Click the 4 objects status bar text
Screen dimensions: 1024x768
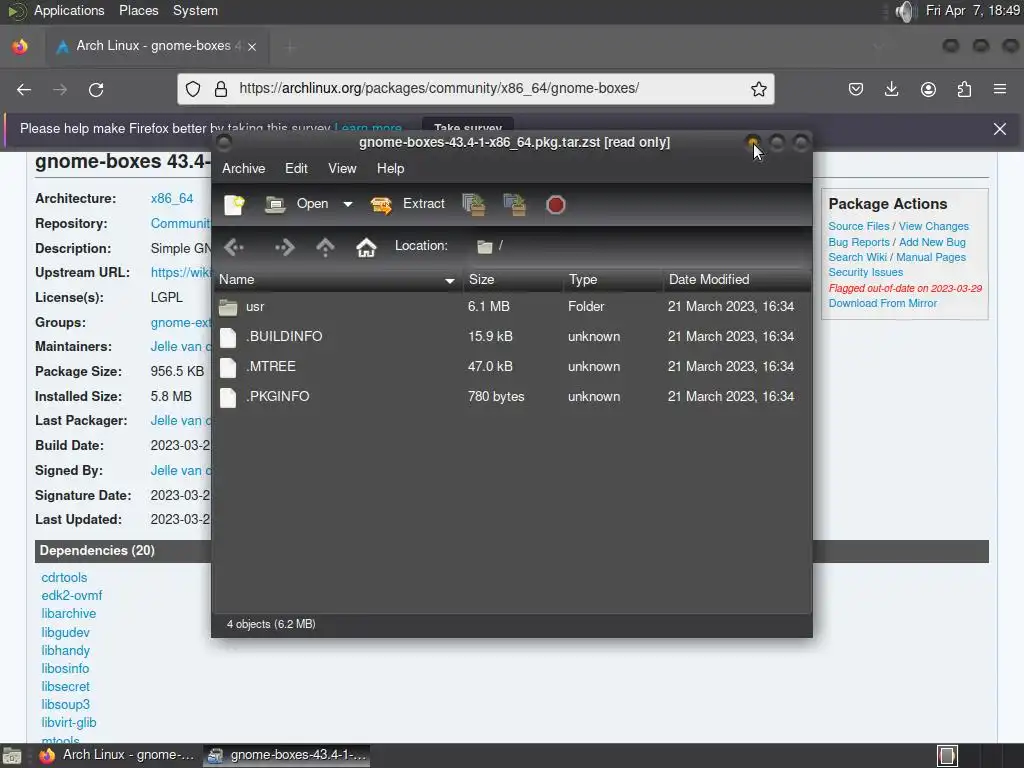point(271,624)
